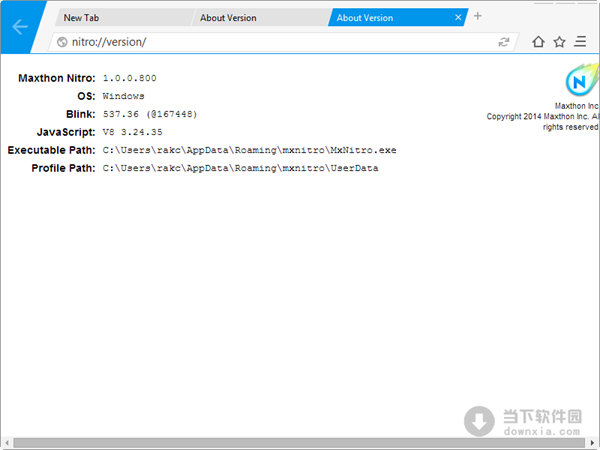This screenshot has width=600, height=450.
Task: Add a new tab with plus button
Action: [x=478, y=16]
